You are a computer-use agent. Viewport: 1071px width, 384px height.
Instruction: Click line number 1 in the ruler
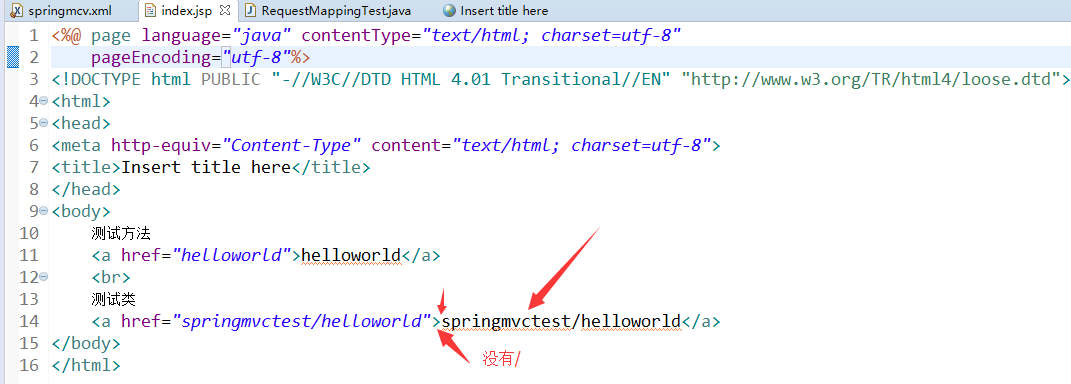click(33, 35)
